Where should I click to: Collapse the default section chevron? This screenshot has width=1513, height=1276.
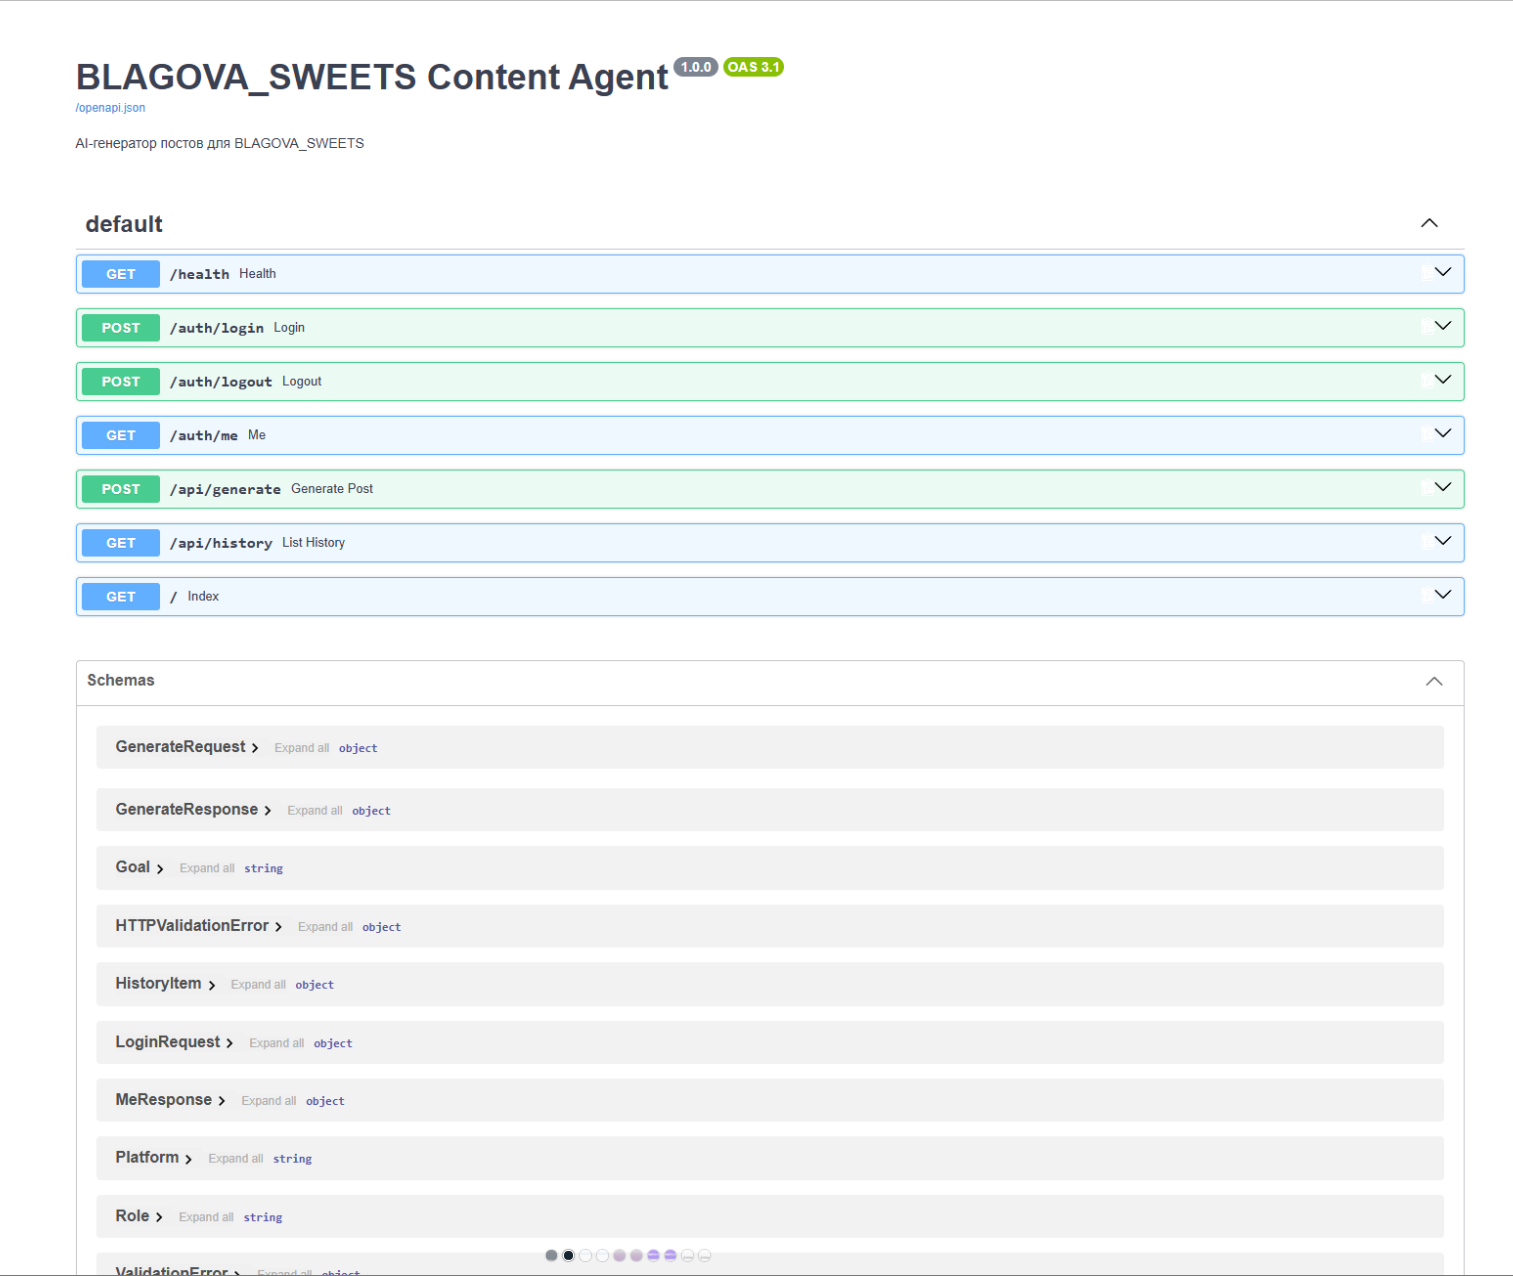click(x=1429, y=223)
